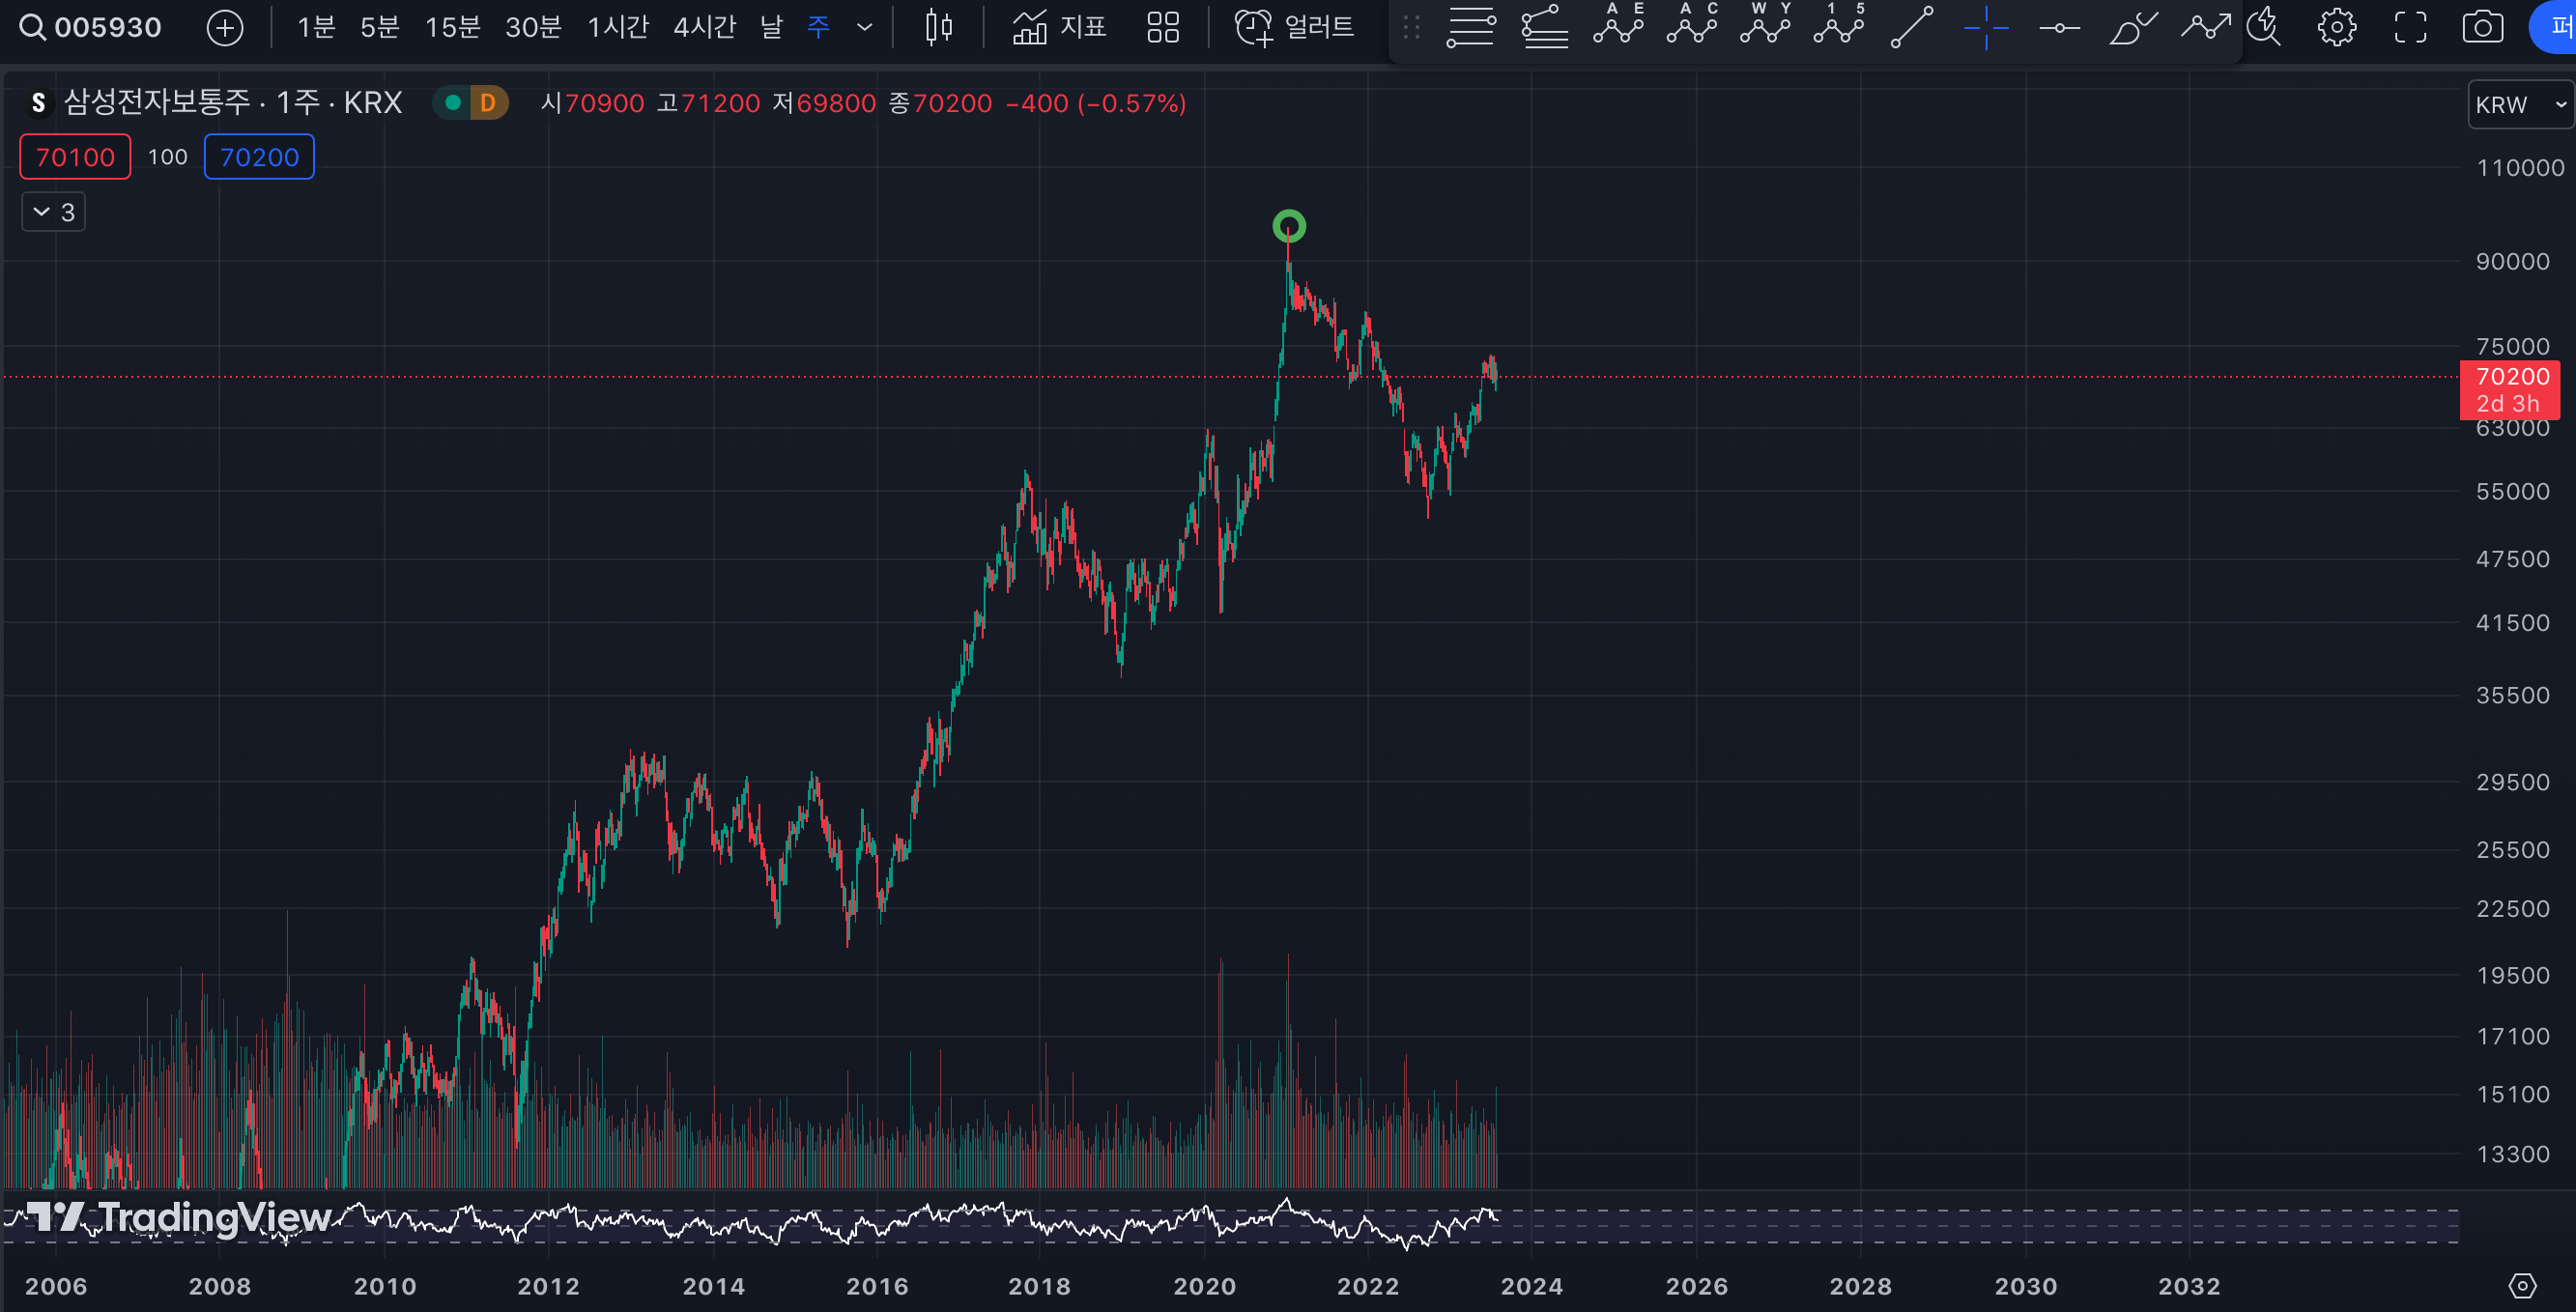The width and height of the screenshot is (2576, 1312).
Task: Select the 30분 interval
Action: [x=533, y=27]
